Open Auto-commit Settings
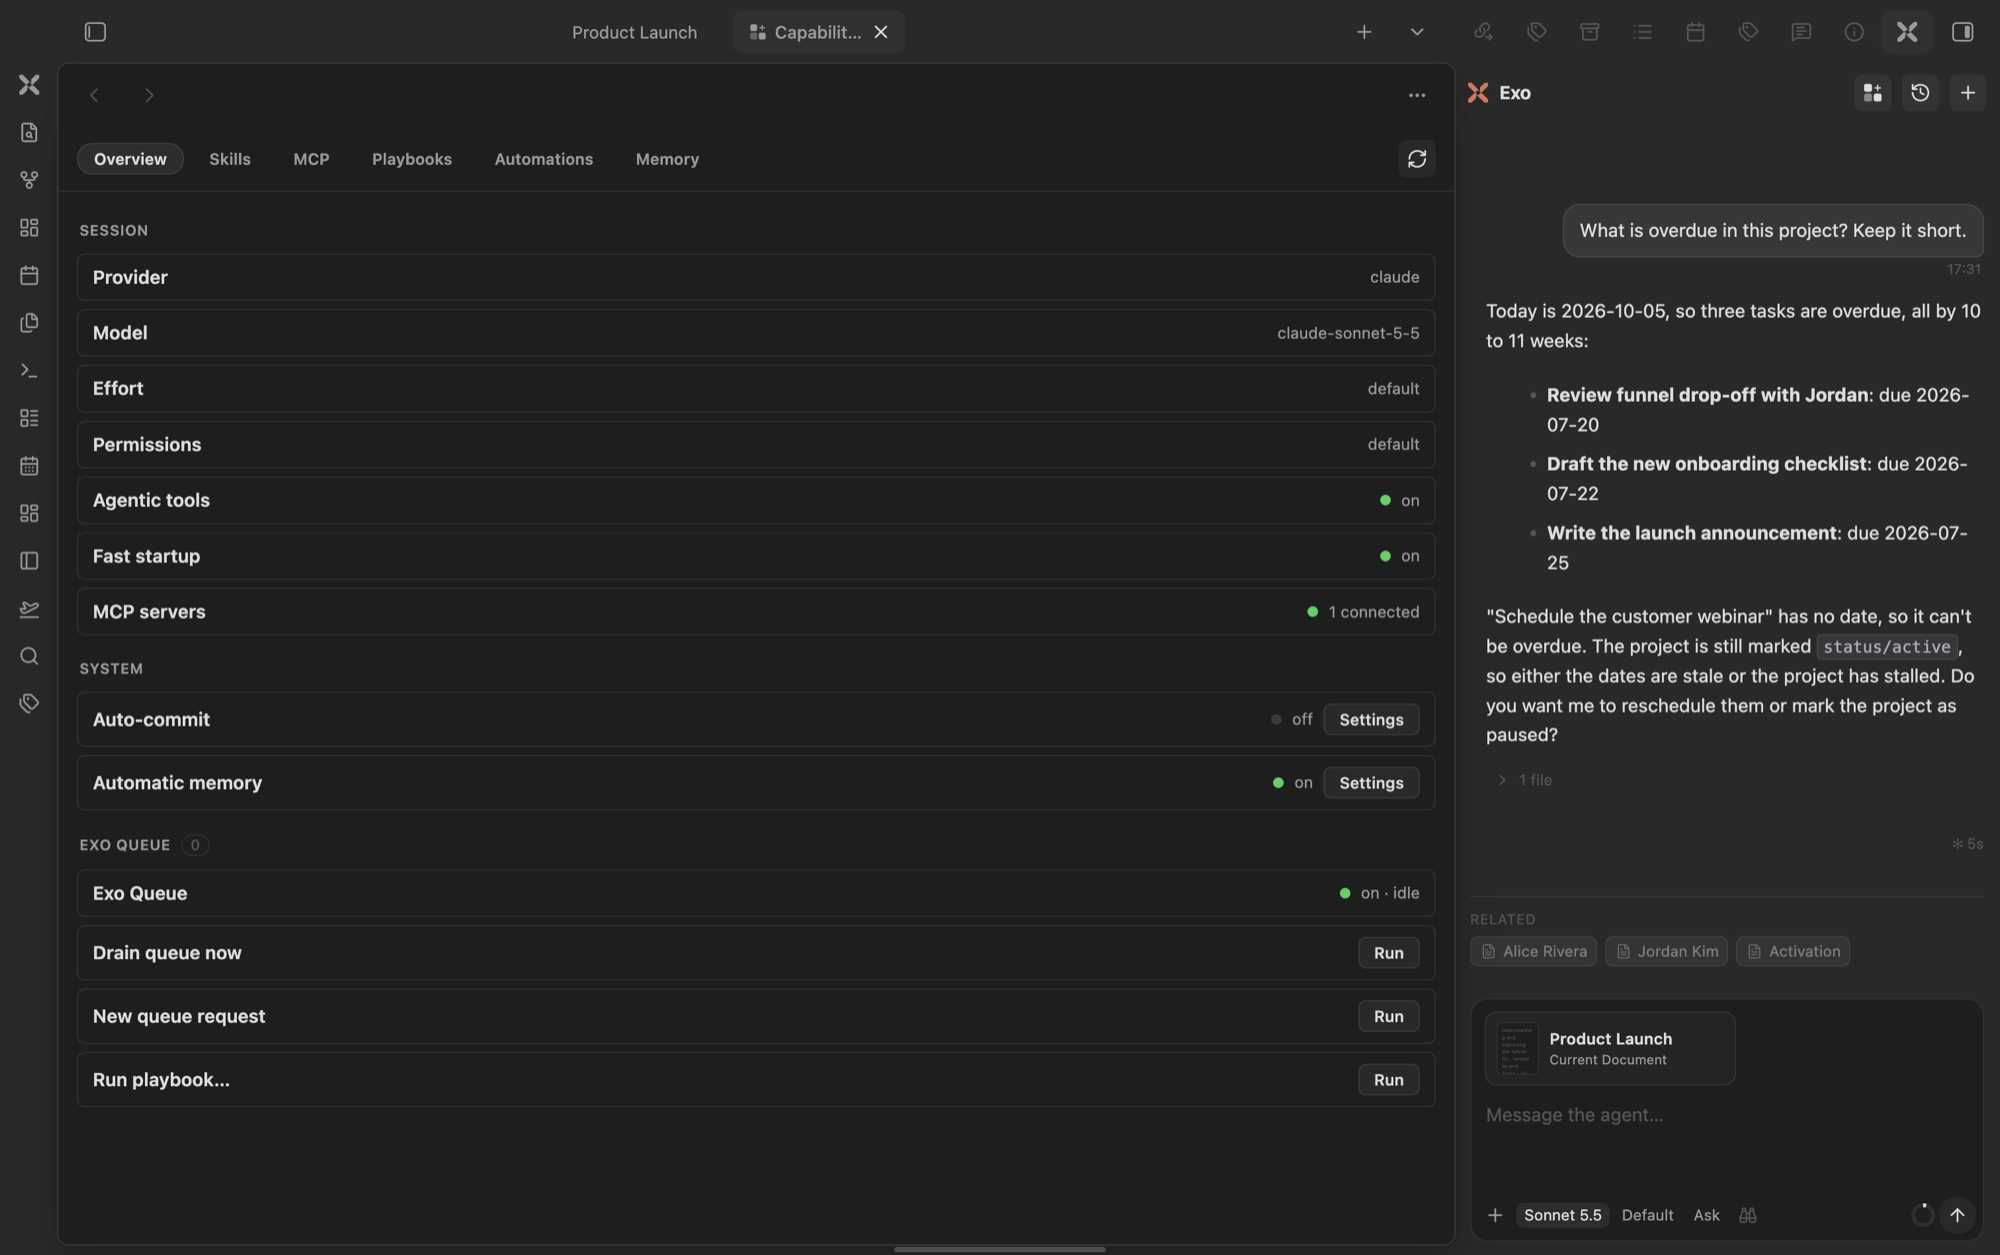Viewport: 2000px width, 1255px height. 1371,720
